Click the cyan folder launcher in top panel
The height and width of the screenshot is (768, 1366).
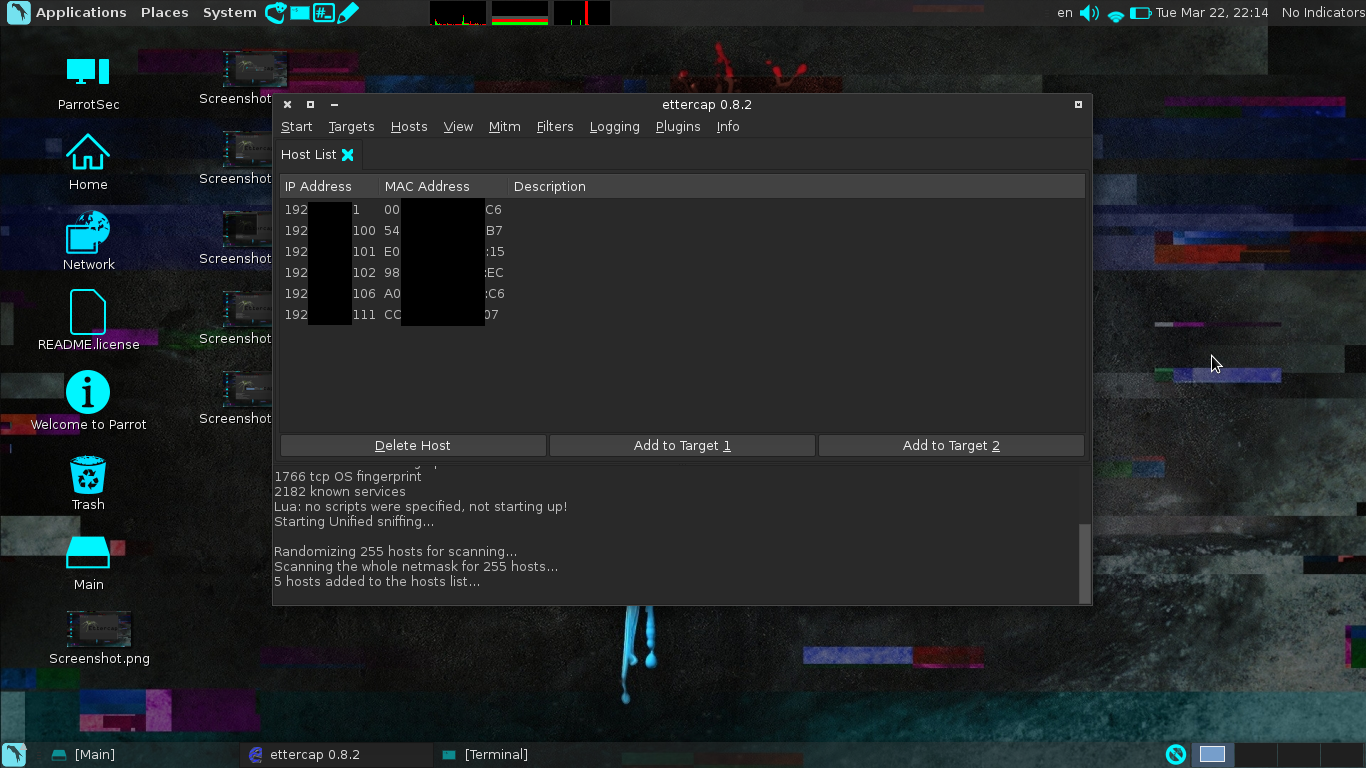299,13
